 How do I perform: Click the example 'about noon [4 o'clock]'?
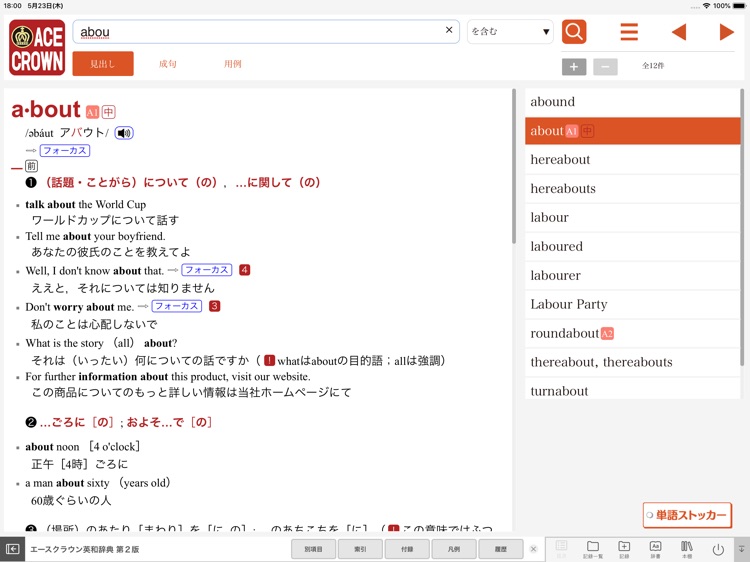pyautogui.click(x=83, y=447)
